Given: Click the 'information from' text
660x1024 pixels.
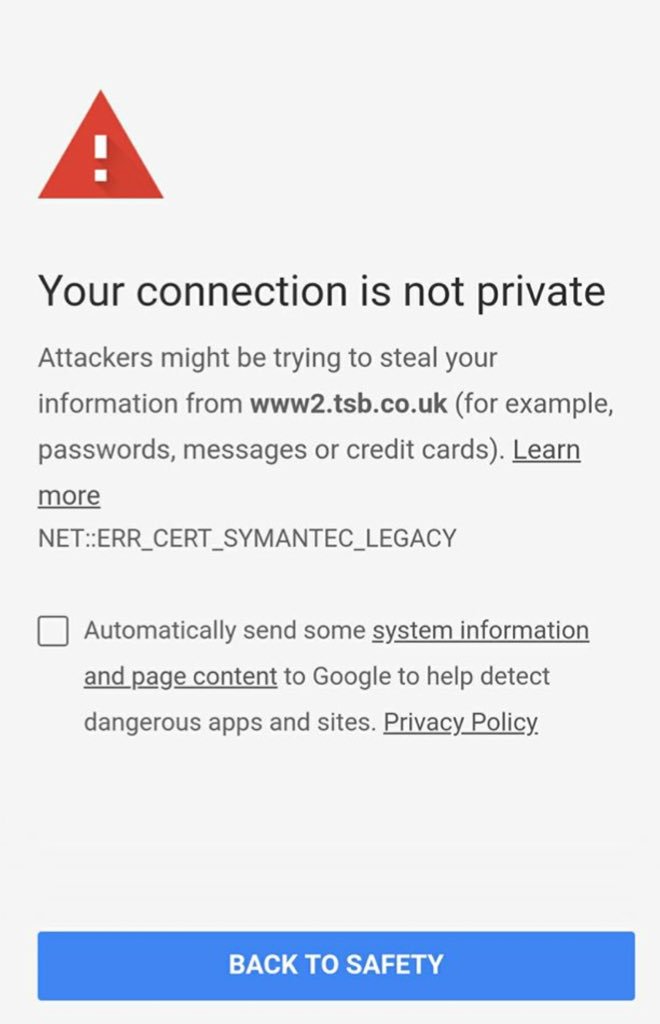Looking at the screenshot, I should point(140,404).
